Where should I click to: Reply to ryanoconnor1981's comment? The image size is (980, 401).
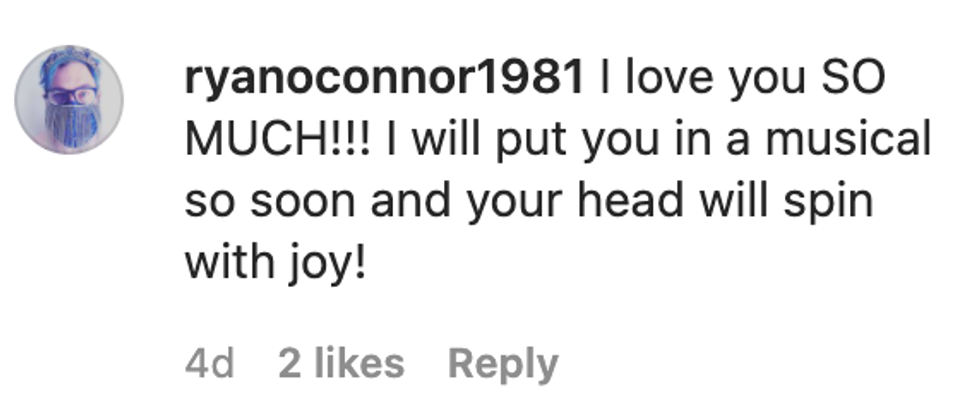[503, 364]
